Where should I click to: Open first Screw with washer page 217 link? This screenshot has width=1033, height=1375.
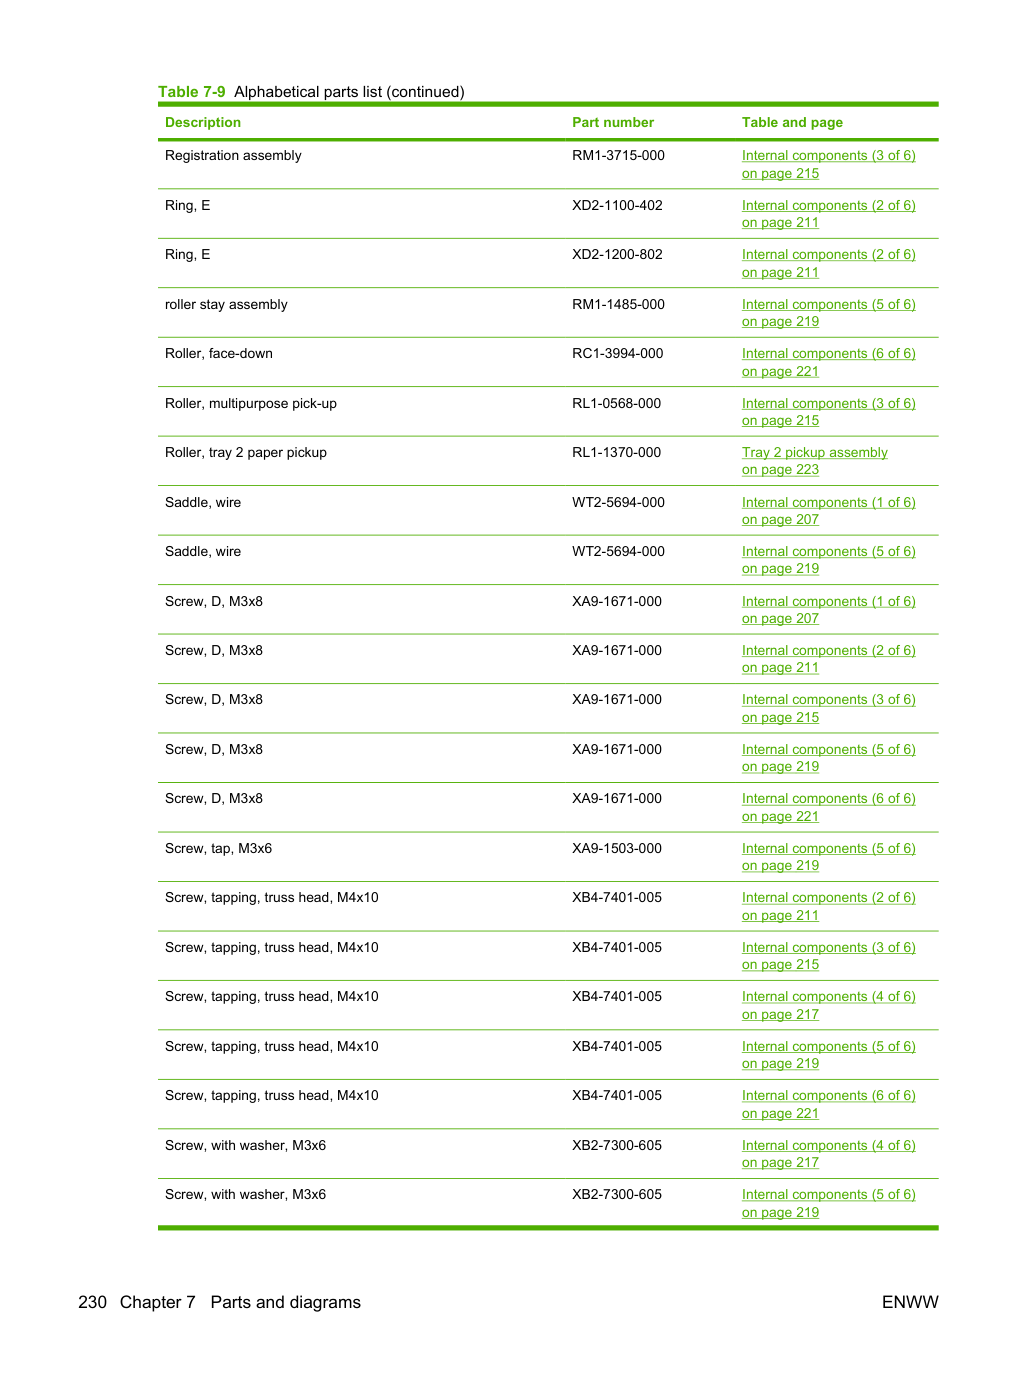pos(828,1154)
